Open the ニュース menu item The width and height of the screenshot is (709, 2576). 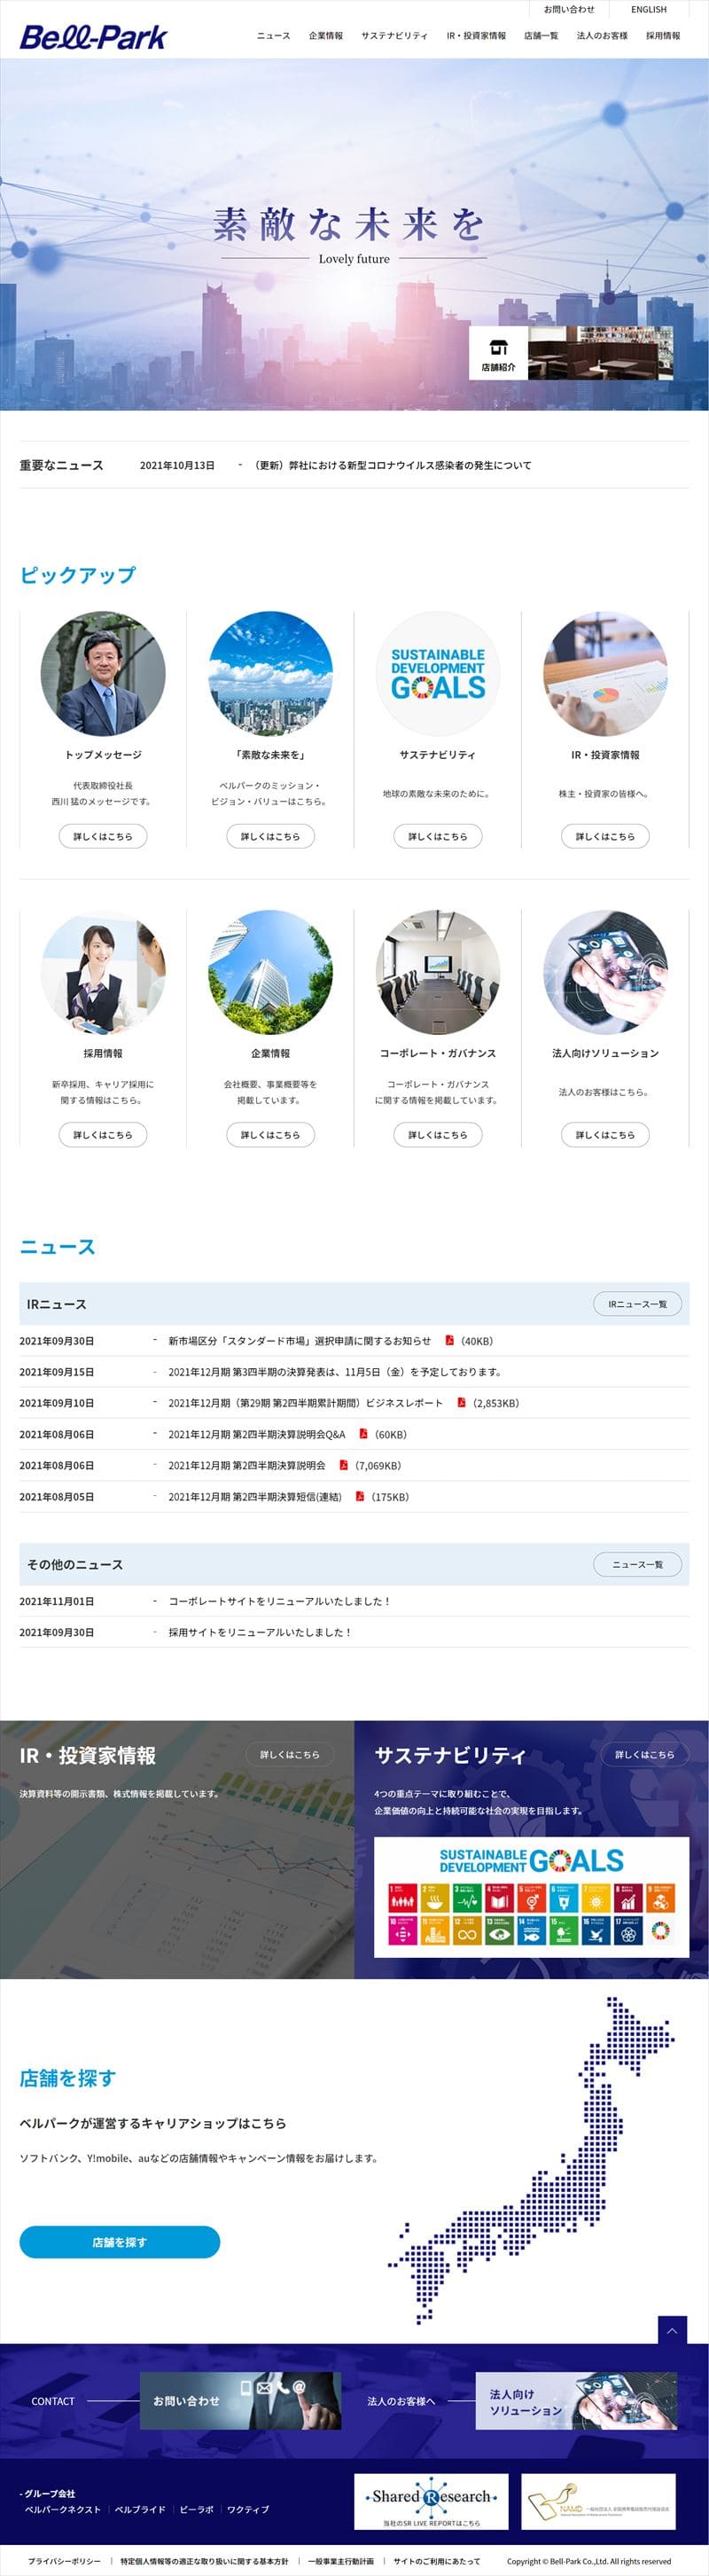(273, 36)
